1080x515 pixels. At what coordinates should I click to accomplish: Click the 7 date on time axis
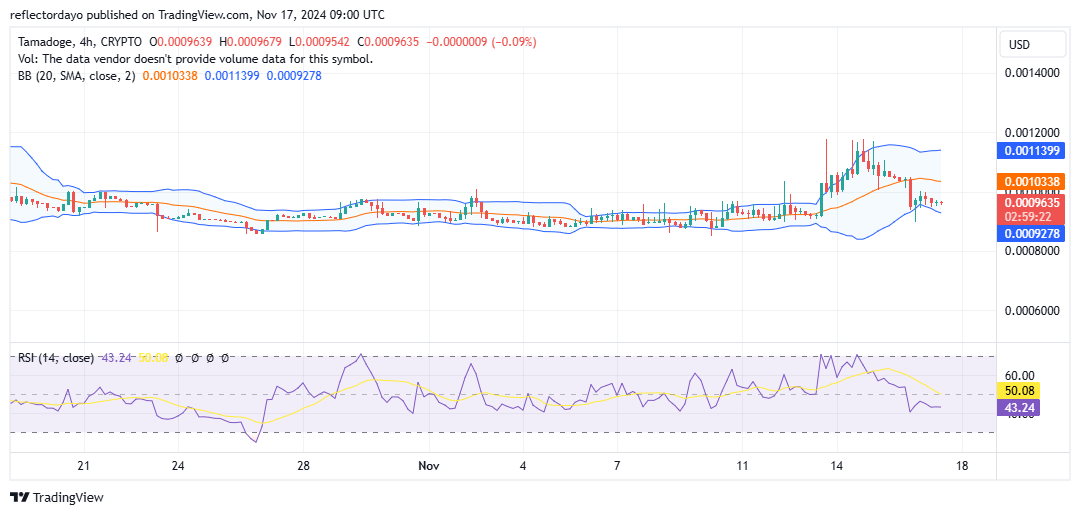click(617, 466)
